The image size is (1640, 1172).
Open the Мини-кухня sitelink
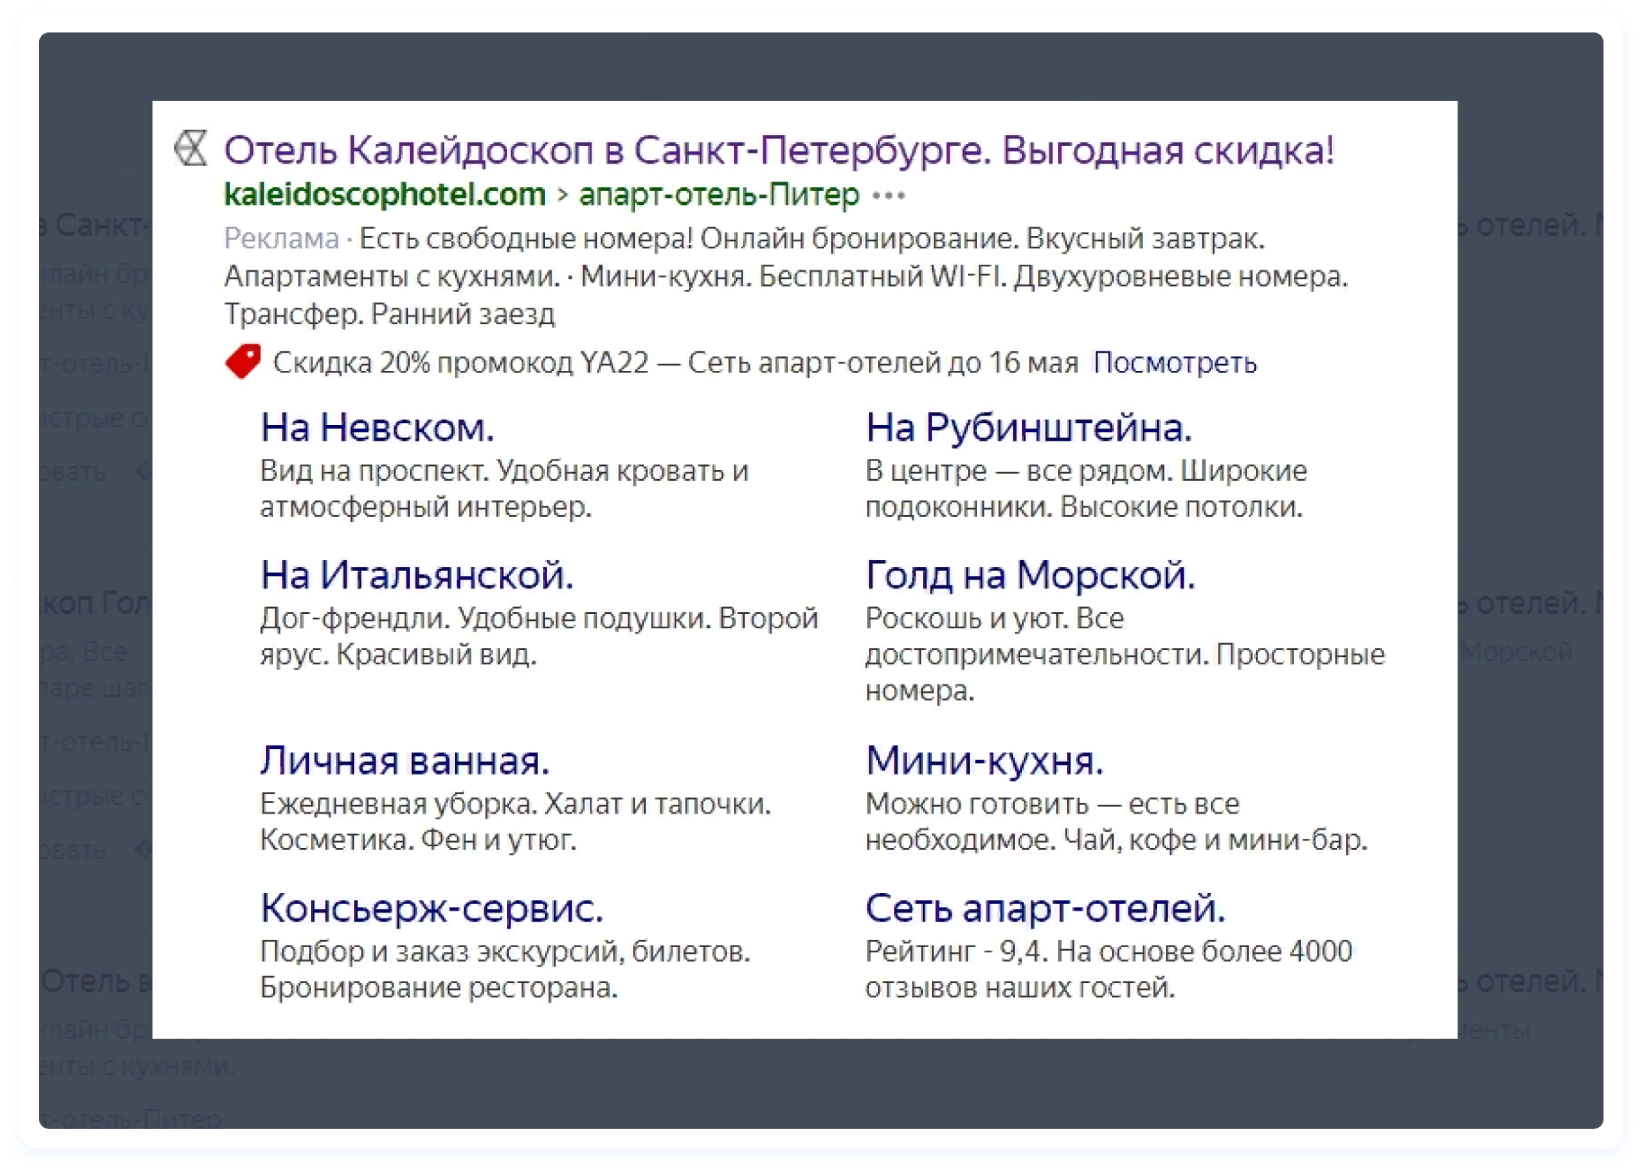[984, 761]
